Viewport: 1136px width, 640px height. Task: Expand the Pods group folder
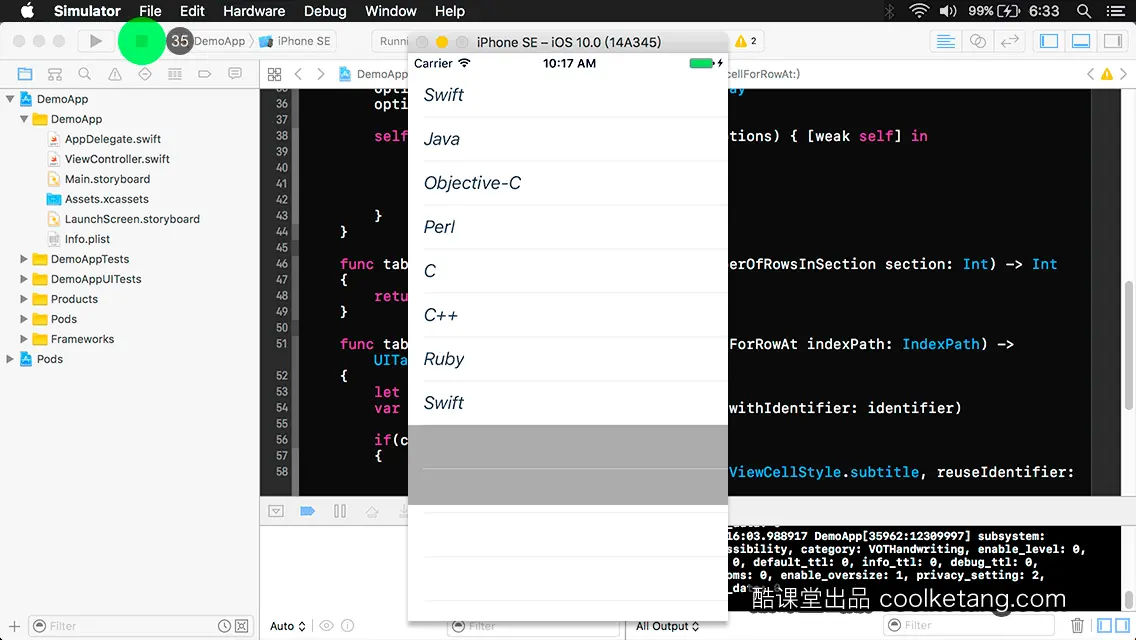pos(24,319)
